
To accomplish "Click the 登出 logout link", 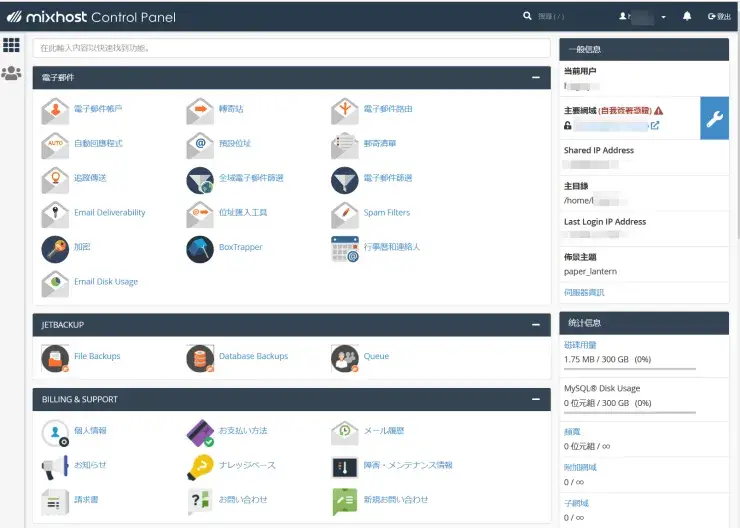I will (x=719, y=17).
